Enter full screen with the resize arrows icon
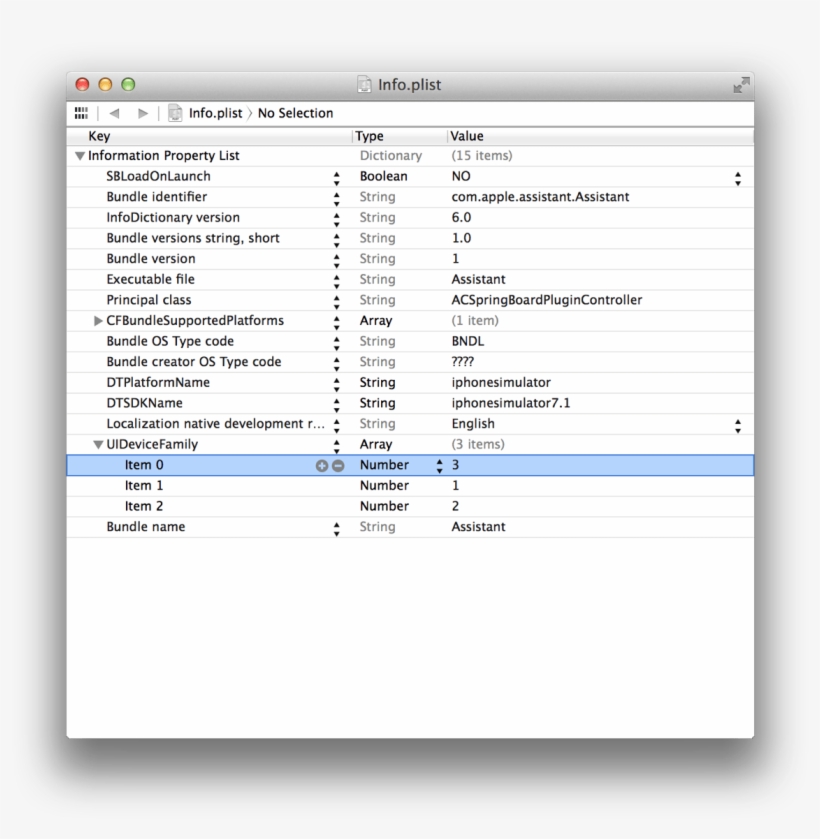 coord(740,85)
